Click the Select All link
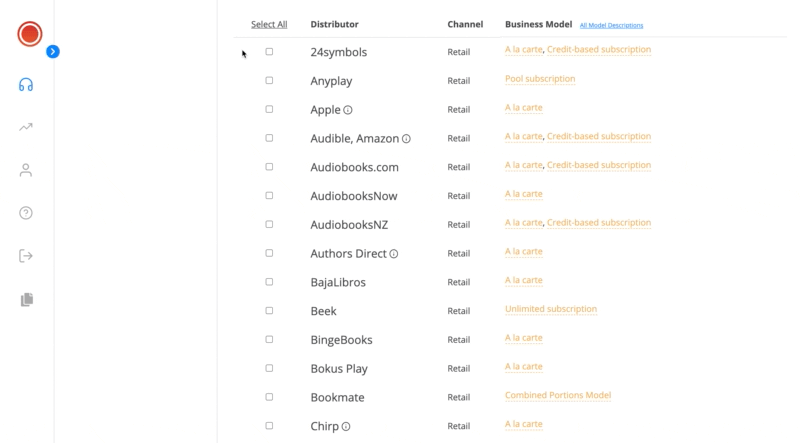The image size is (800, 443). tap(269, 24)
